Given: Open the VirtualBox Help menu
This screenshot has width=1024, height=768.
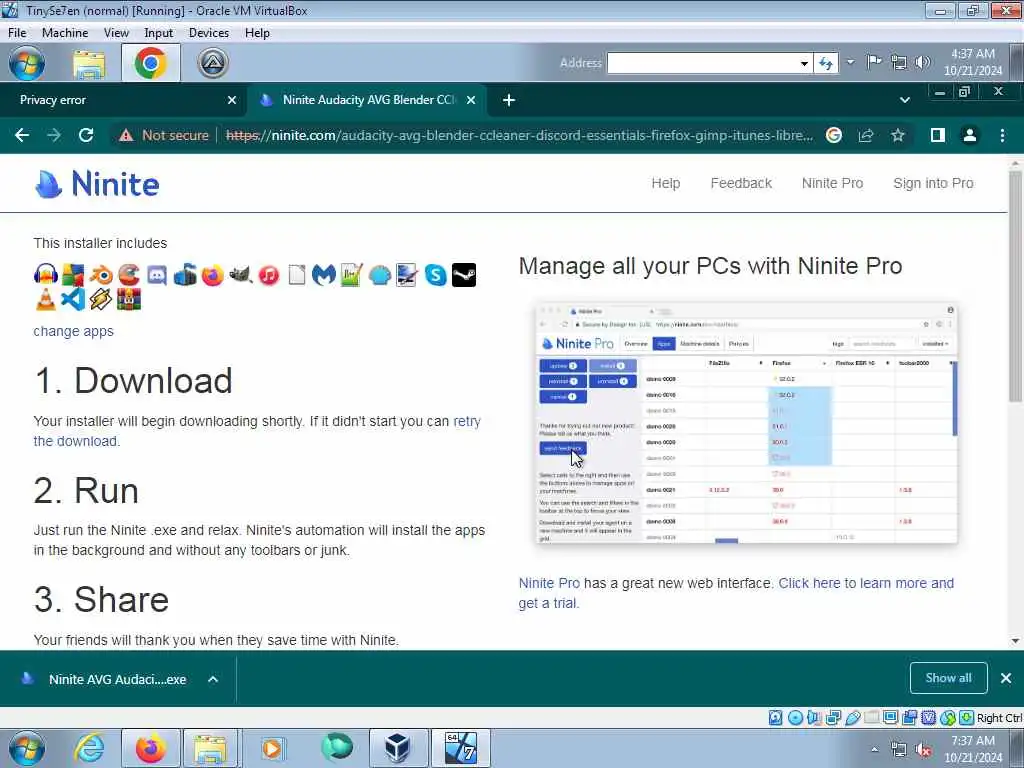Looking at the screenshot, I should point(257,33).
